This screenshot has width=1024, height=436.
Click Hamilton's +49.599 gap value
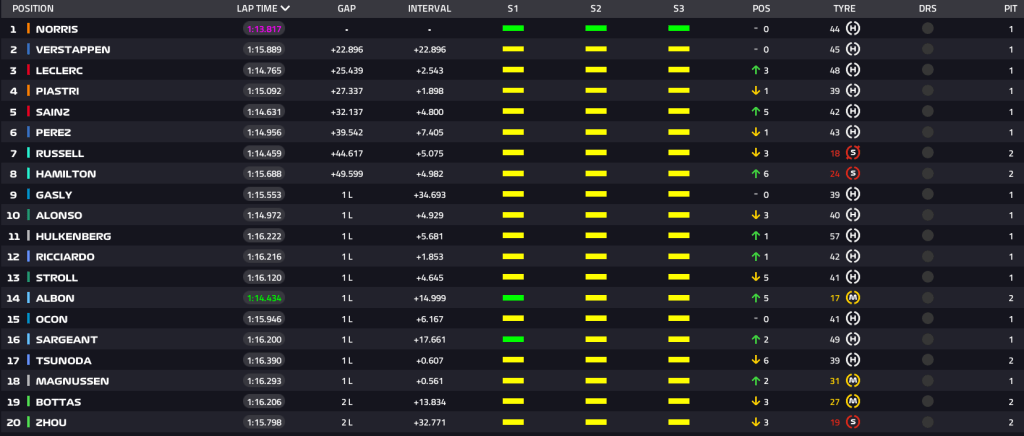[x=347, y=174]
